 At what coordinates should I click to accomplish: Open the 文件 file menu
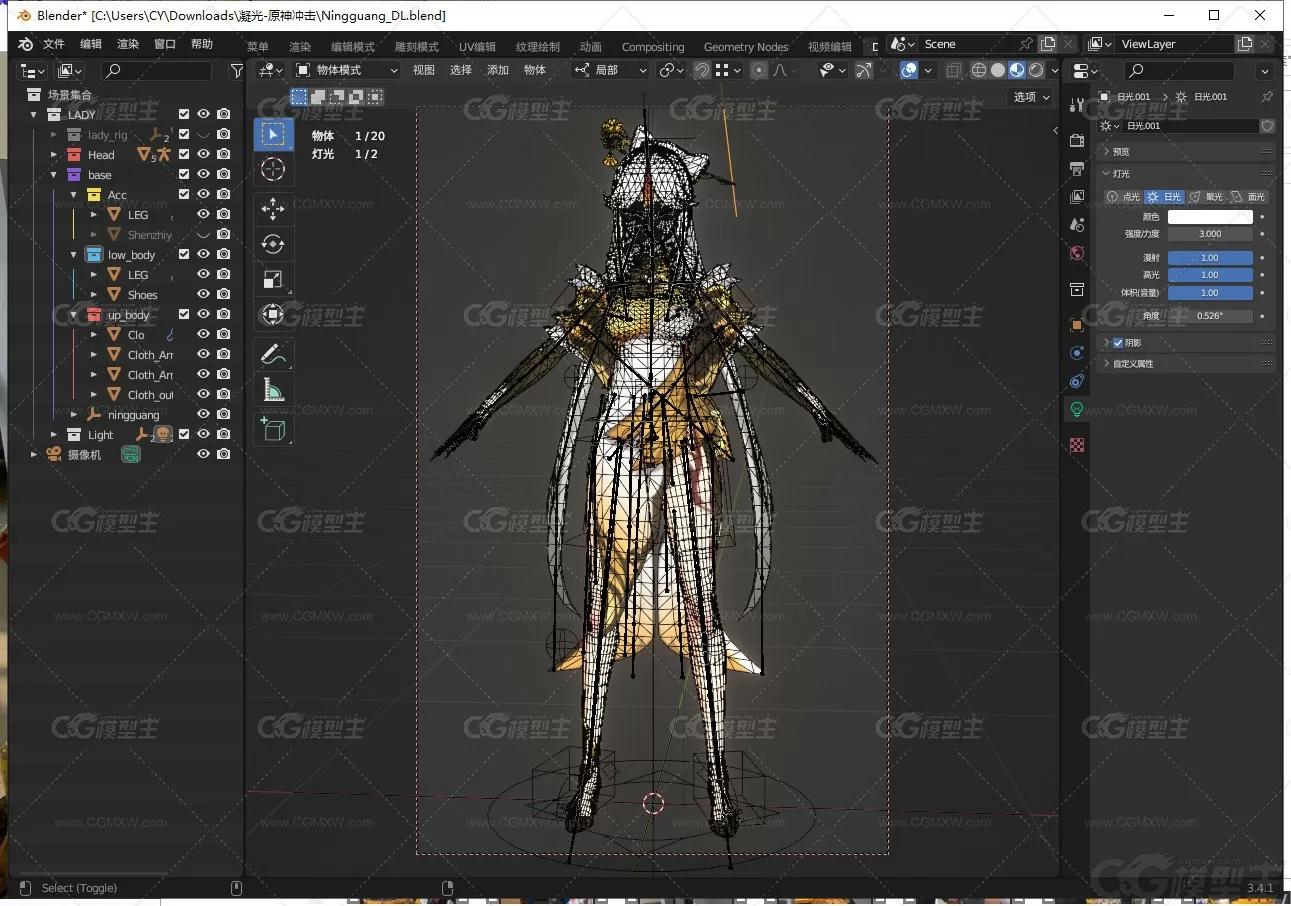coord(53,44)
